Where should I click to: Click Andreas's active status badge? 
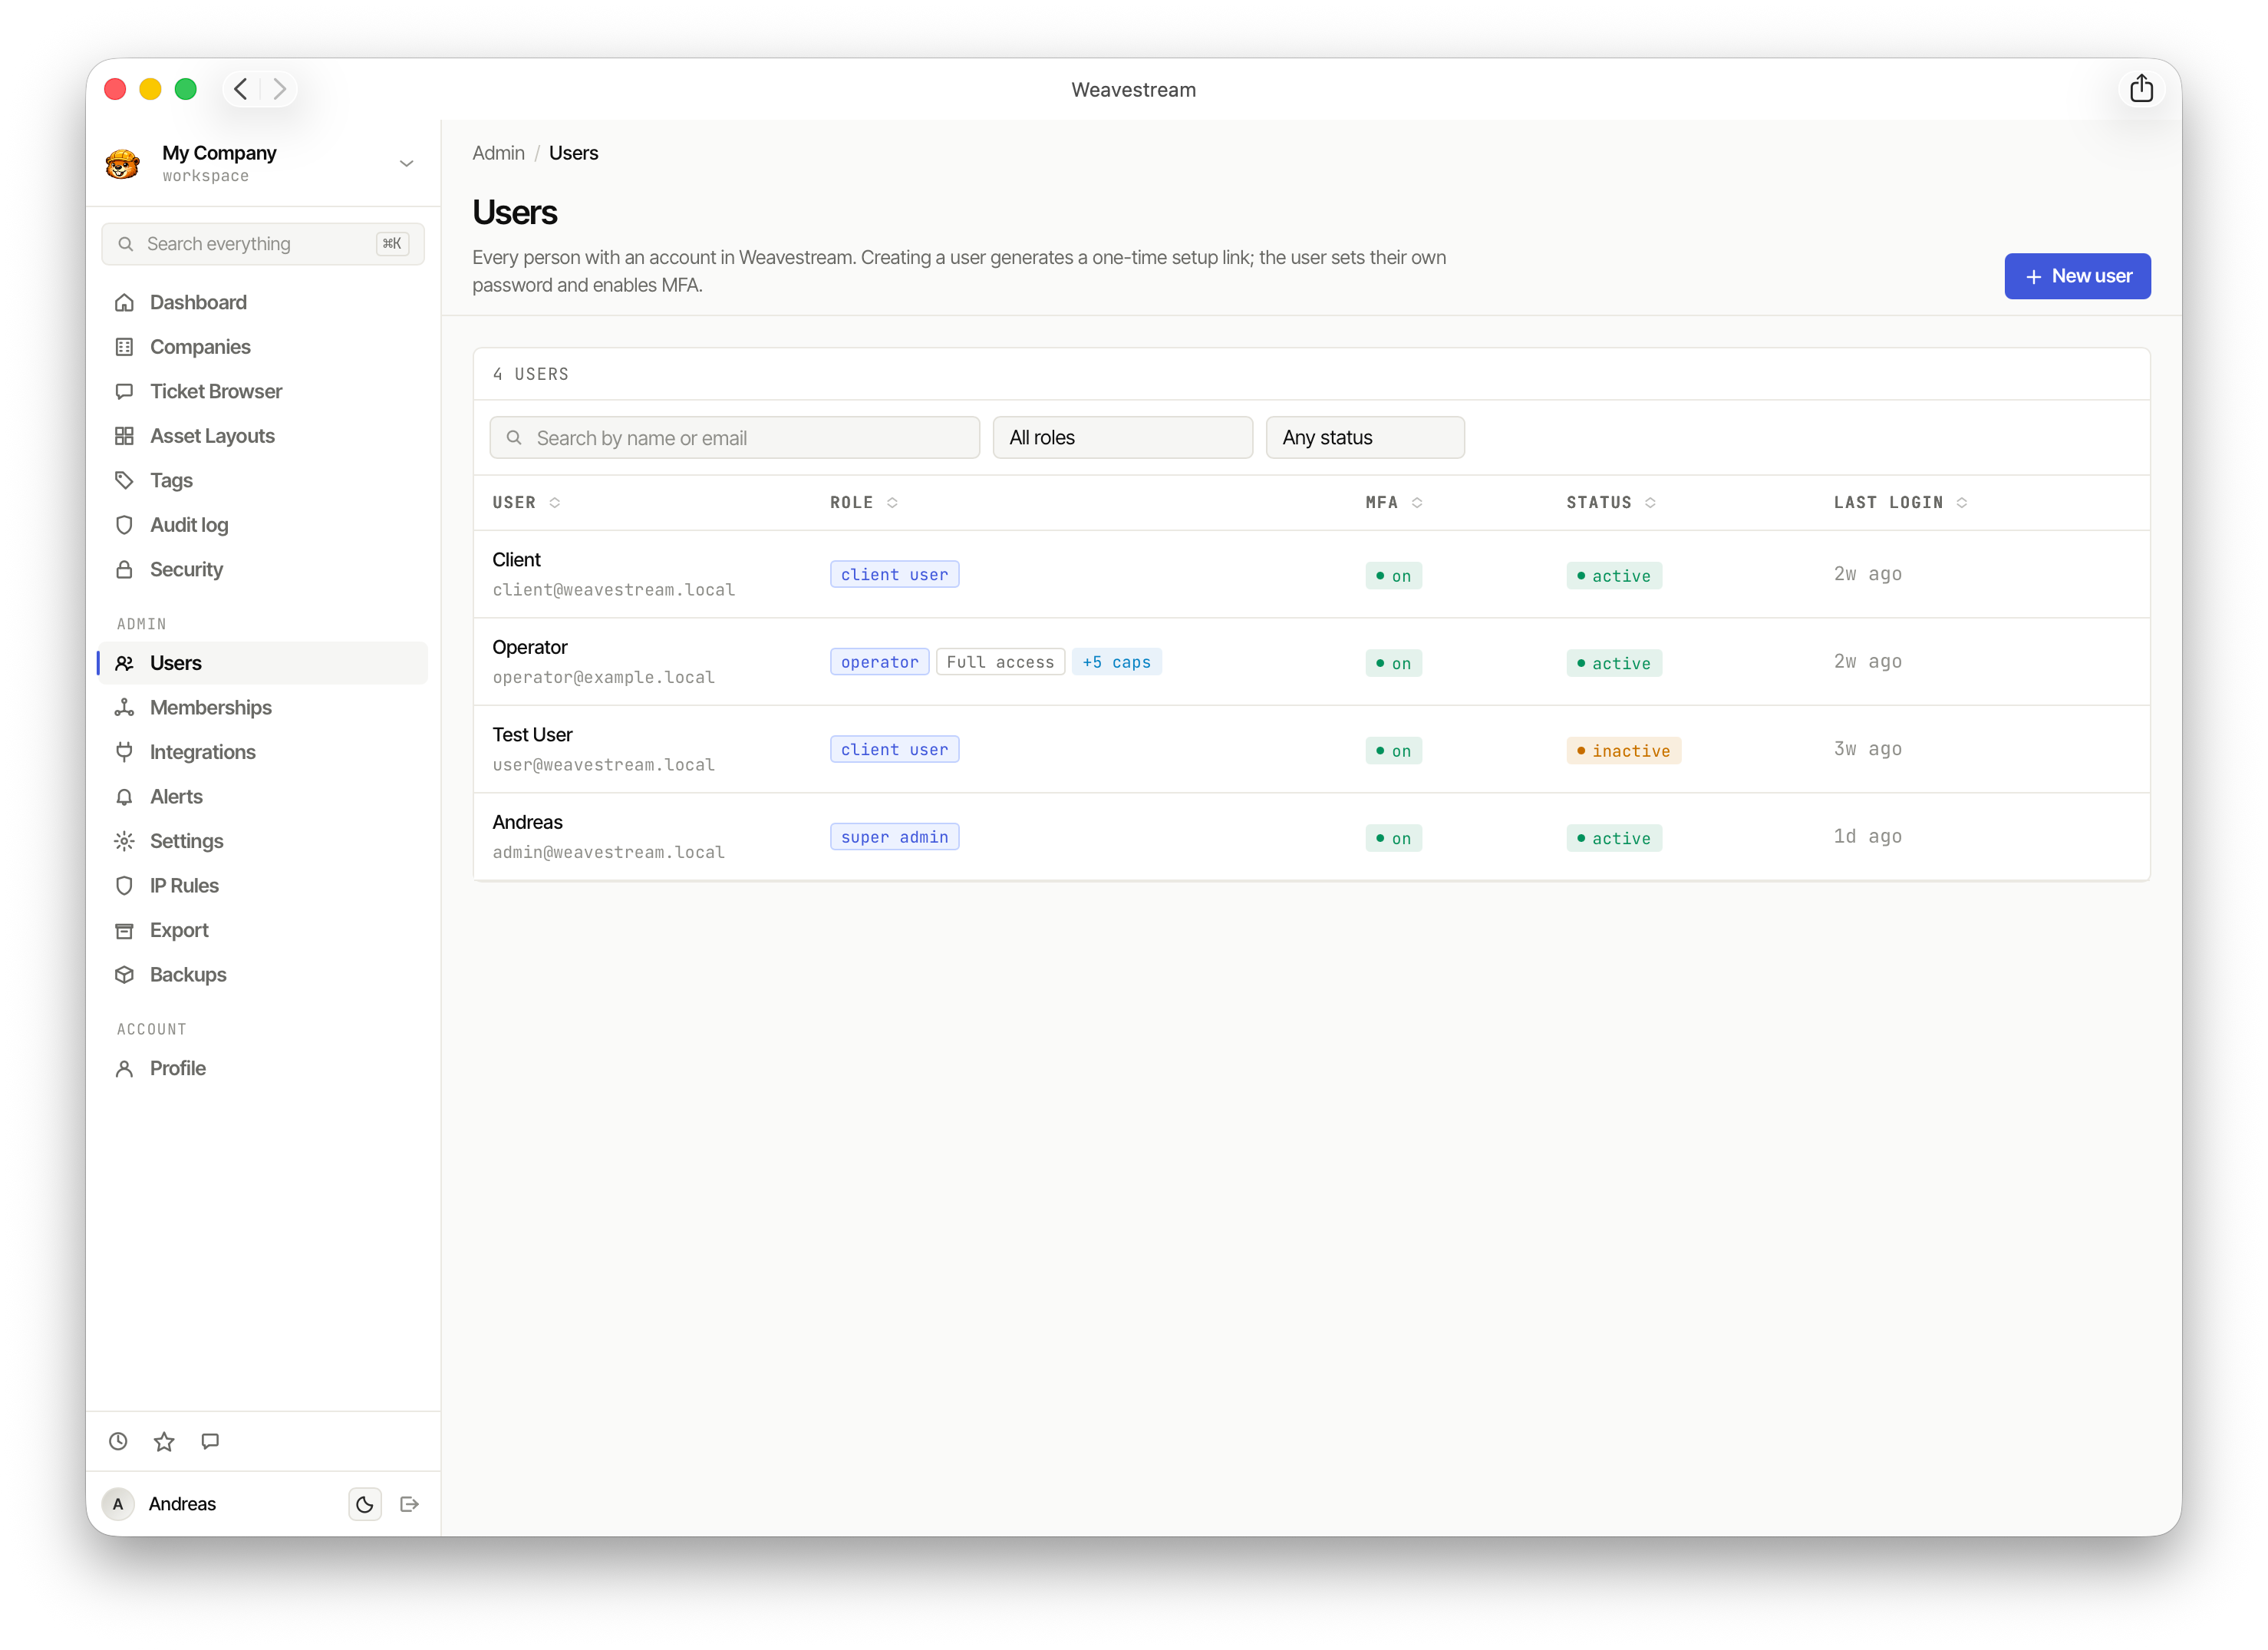point(1614,838)
